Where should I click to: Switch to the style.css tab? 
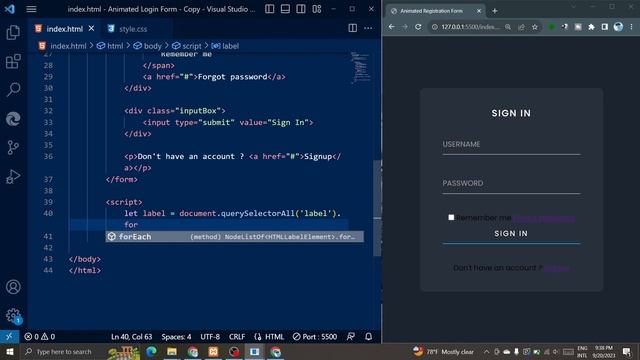click(133, 29)
